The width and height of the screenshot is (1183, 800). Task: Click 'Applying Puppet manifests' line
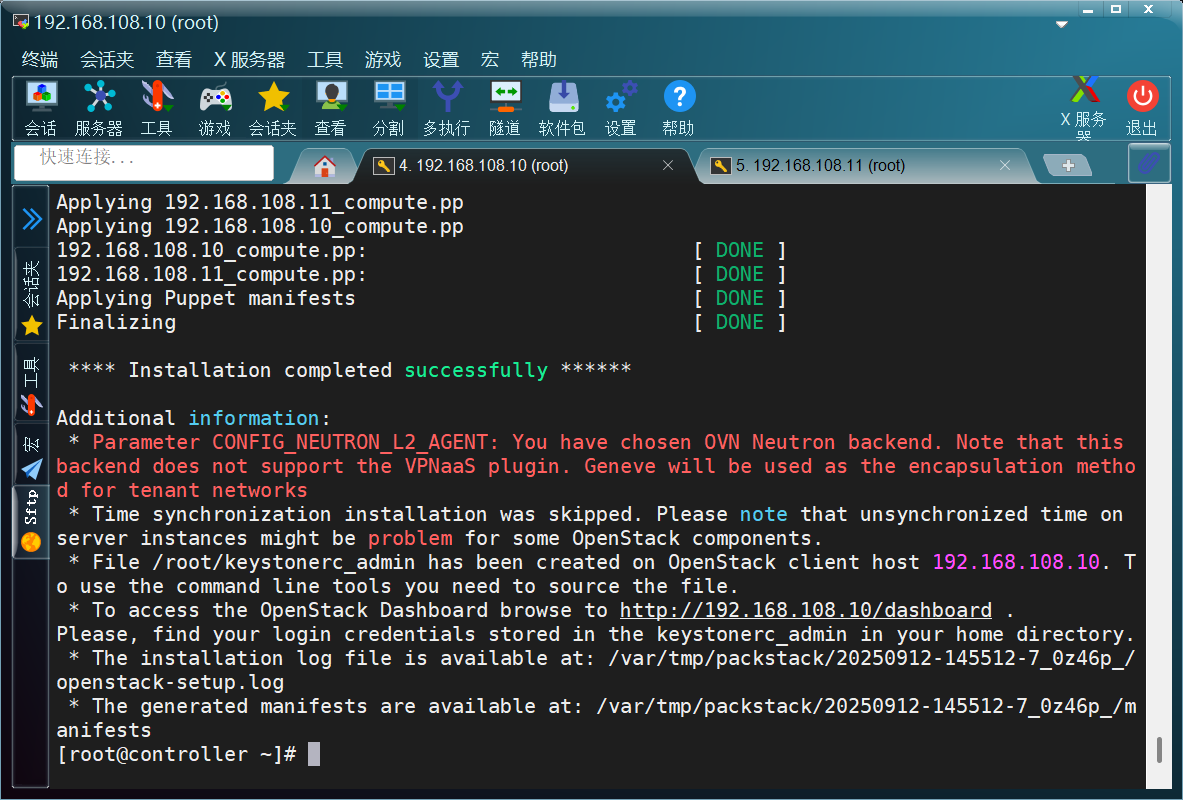click(x=206, y=298)
